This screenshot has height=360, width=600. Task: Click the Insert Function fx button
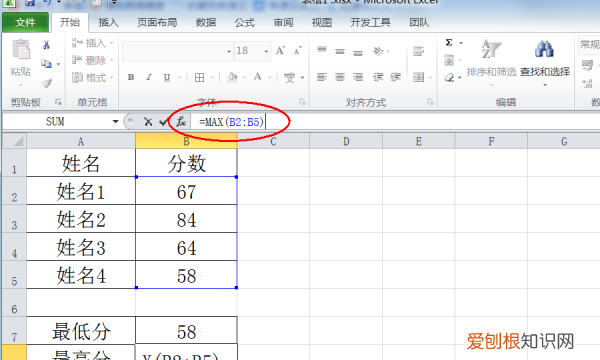pos(181,122)
